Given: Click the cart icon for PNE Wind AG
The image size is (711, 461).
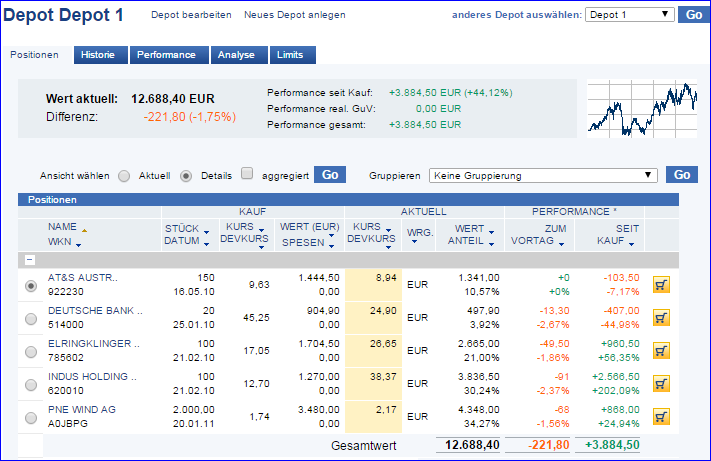Looking at the screenshot, I should click(661, 416).
